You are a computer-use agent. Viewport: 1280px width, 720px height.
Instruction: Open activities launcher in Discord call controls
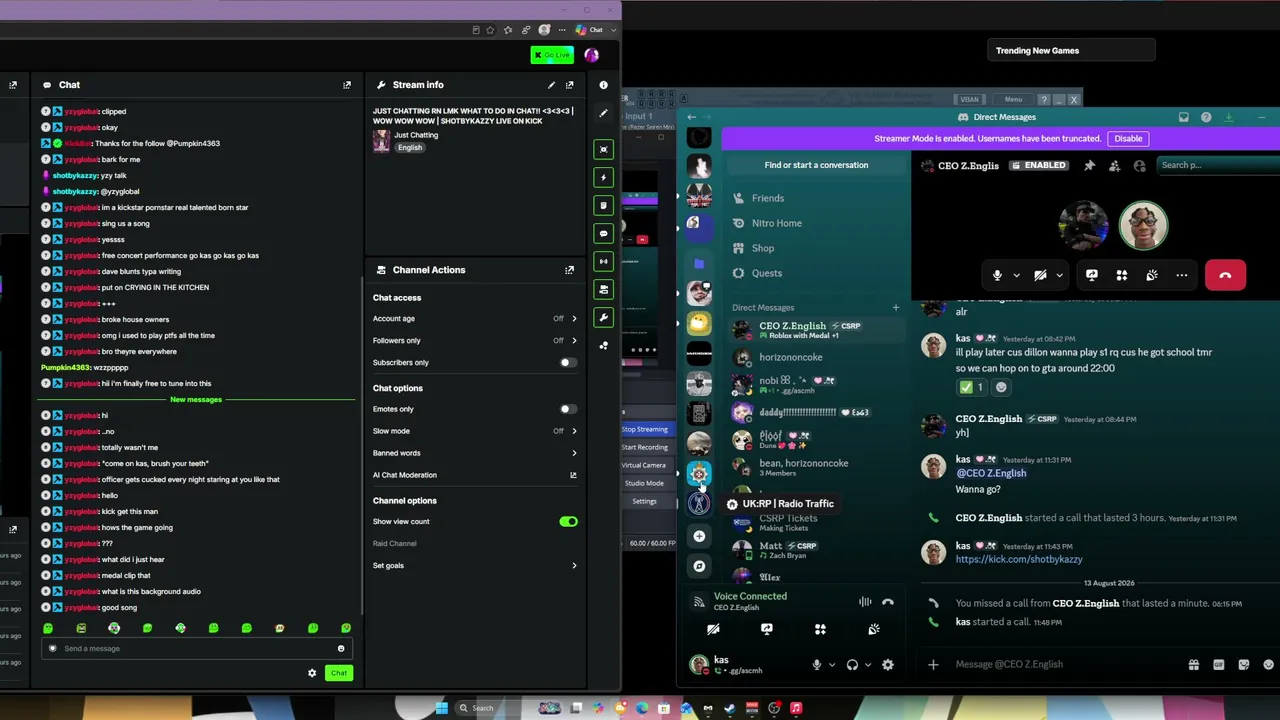(x=1122, y=275)
